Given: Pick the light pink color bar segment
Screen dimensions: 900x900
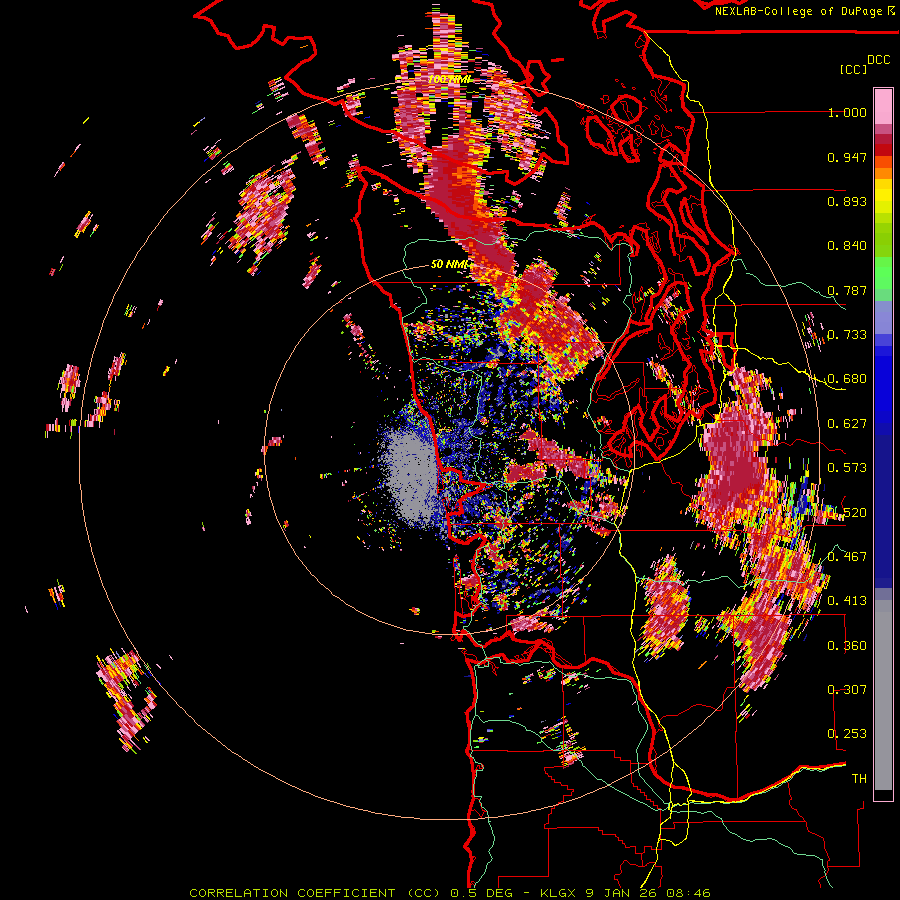Looking at the screenshot, I should point(883,107).
